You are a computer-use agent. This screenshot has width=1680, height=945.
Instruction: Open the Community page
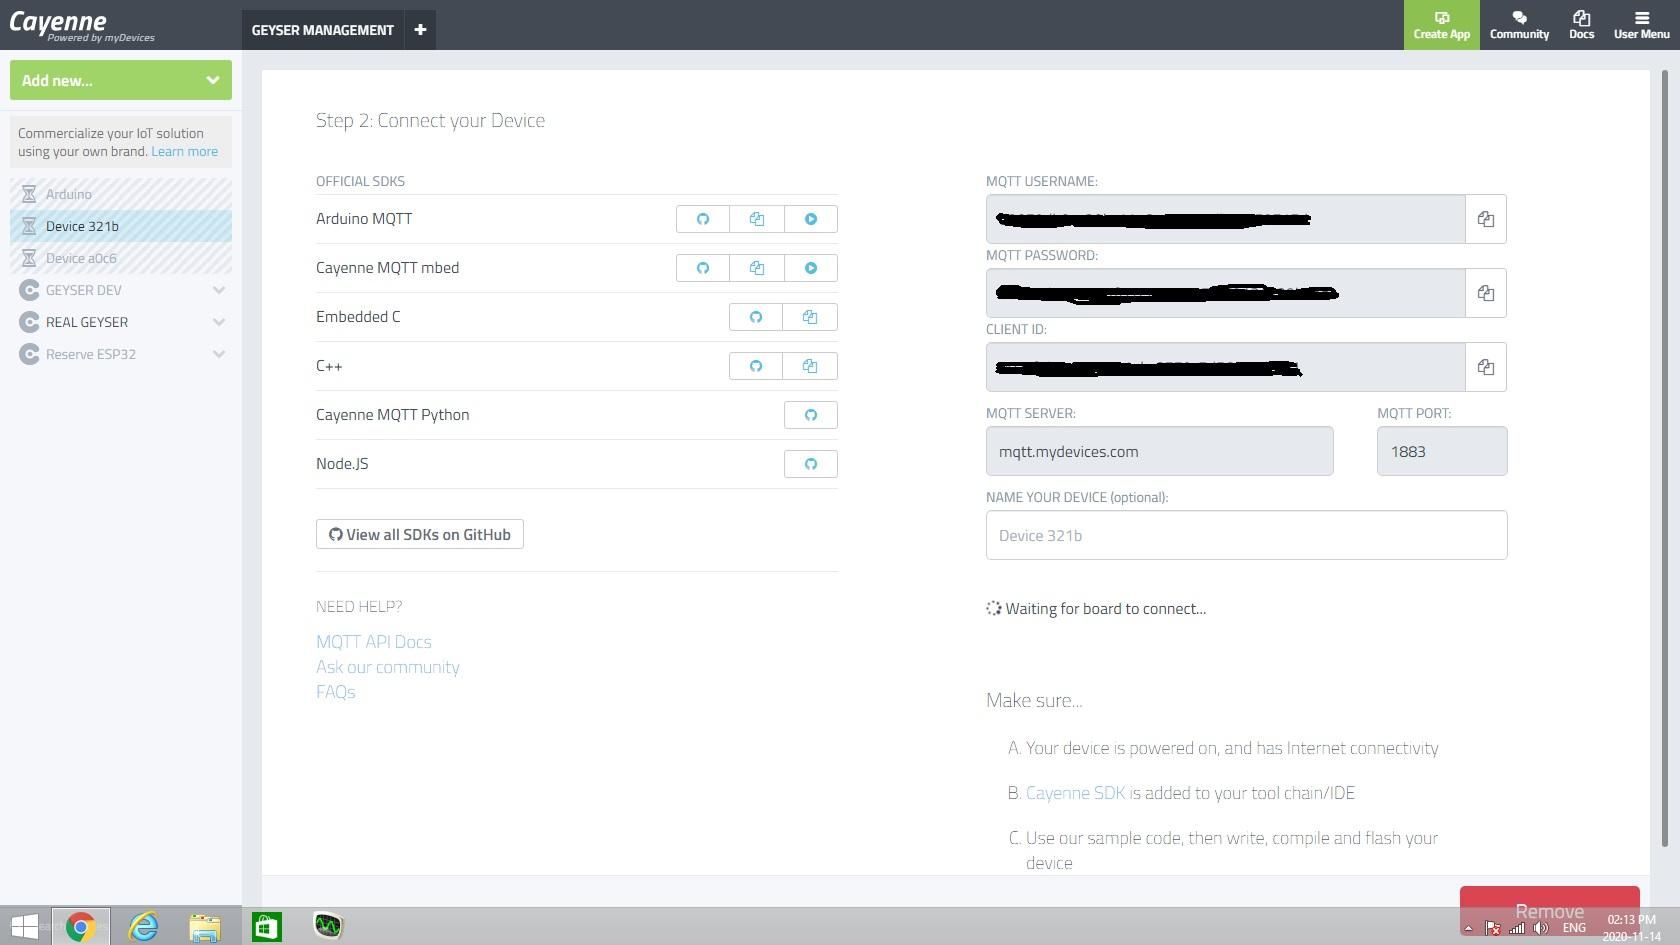pyautogui.click(x=1519, y=25)
